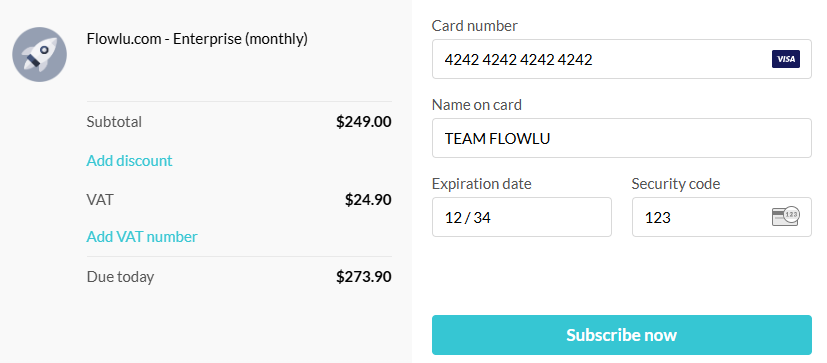Select the Flowlu.com Enterprise plan title
The height and width of the screenshot is (363, 827).
coord(197,39)
